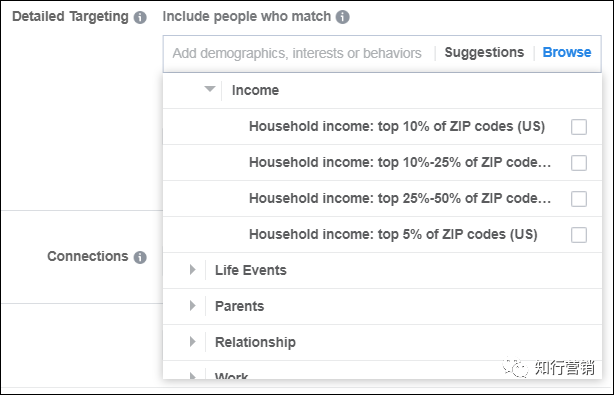Click the Add demographics, interests or behaviors field
The width and height of the screenshot is (614, 395).
pos(297,53)
